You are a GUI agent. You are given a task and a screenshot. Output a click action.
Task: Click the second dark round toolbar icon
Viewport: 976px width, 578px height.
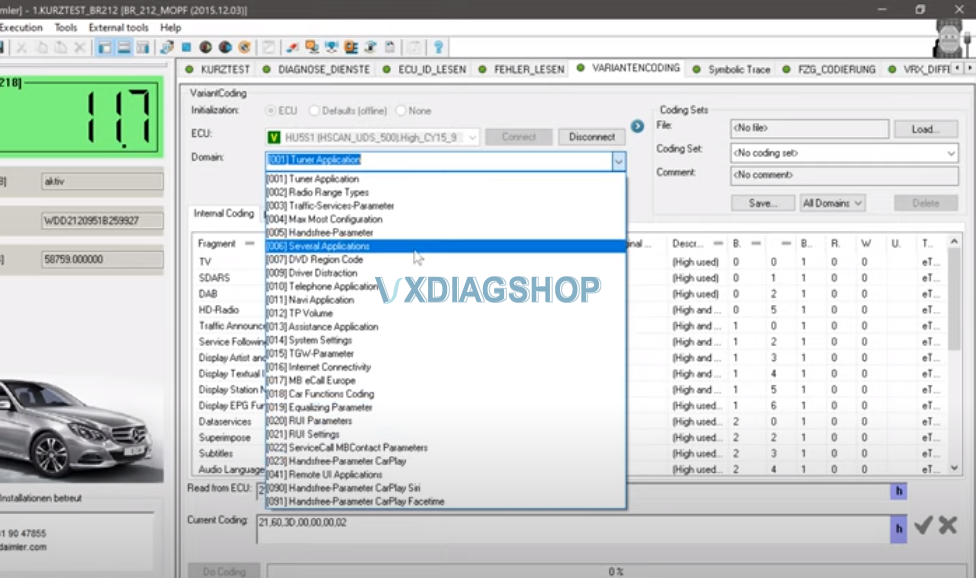tap(225, 47)
